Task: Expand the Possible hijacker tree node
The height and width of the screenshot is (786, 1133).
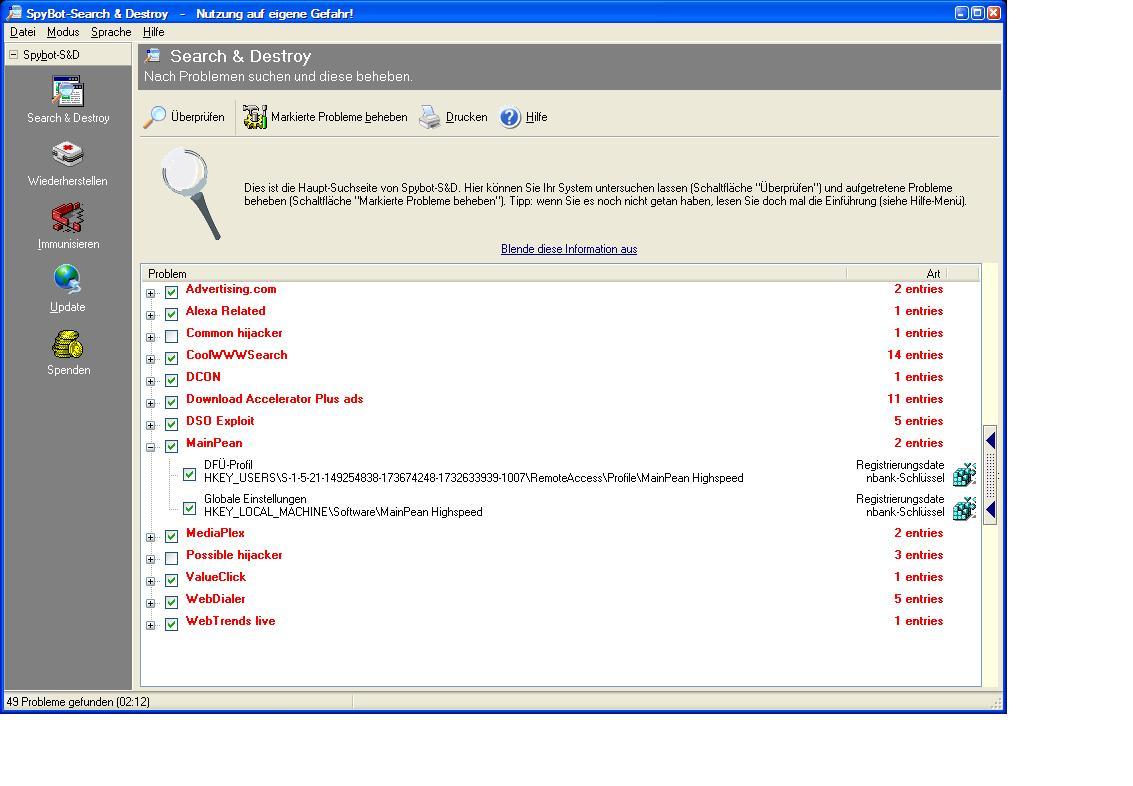Action: [150, 559]
